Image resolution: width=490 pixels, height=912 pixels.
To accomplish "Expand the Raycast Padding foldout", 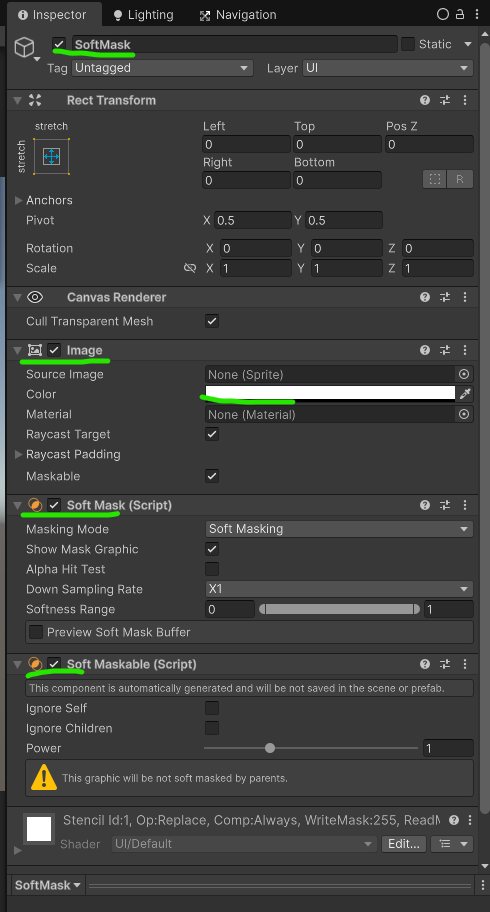I will coord(19,454).
